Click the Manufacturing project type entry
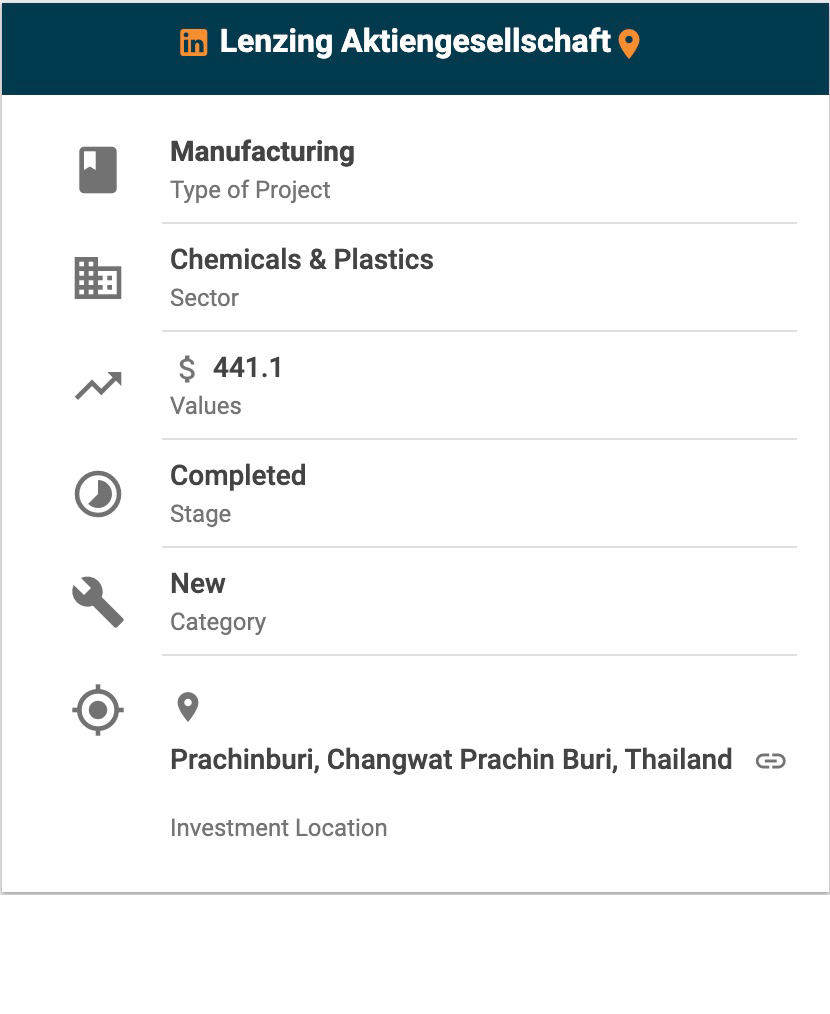 pyautogui.click(x=262, y=152)
